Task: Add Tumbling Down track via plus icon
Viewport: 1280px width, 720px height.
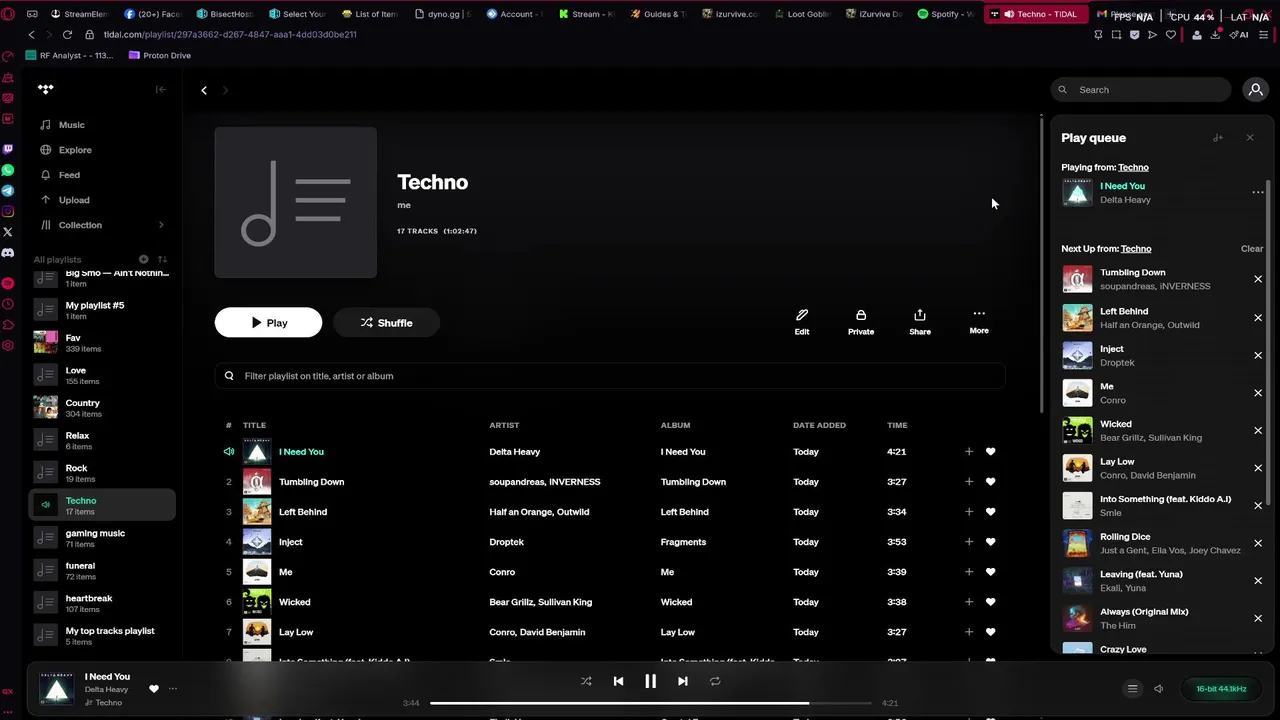Action: [968, 482]
